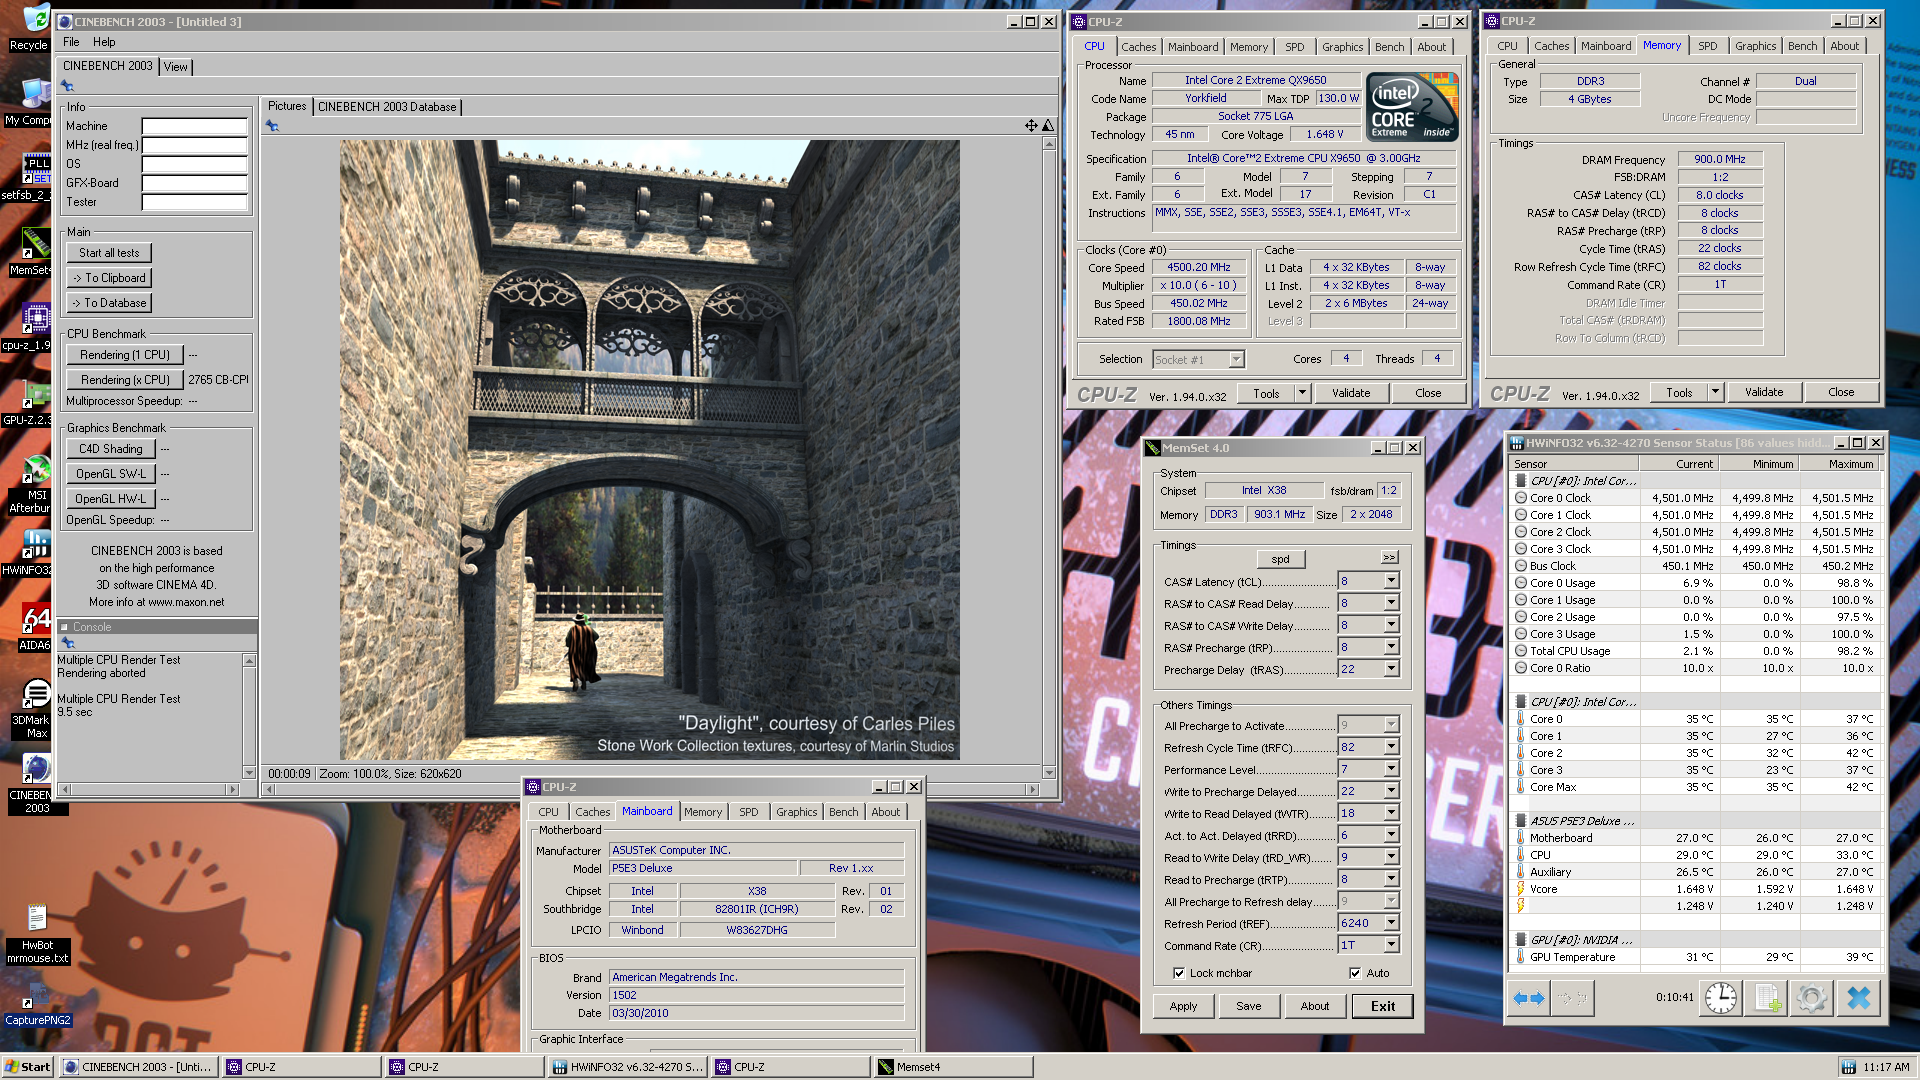Click C4D Shading button
The width and height of the screenshot is (1920, 1080).
[110, 449]
